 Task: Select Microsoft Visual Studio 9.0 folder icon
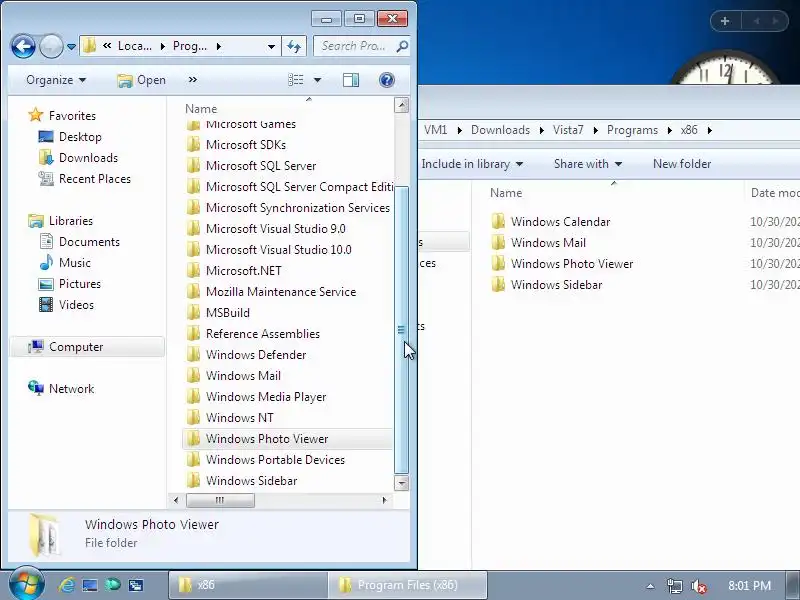[193, 229]
